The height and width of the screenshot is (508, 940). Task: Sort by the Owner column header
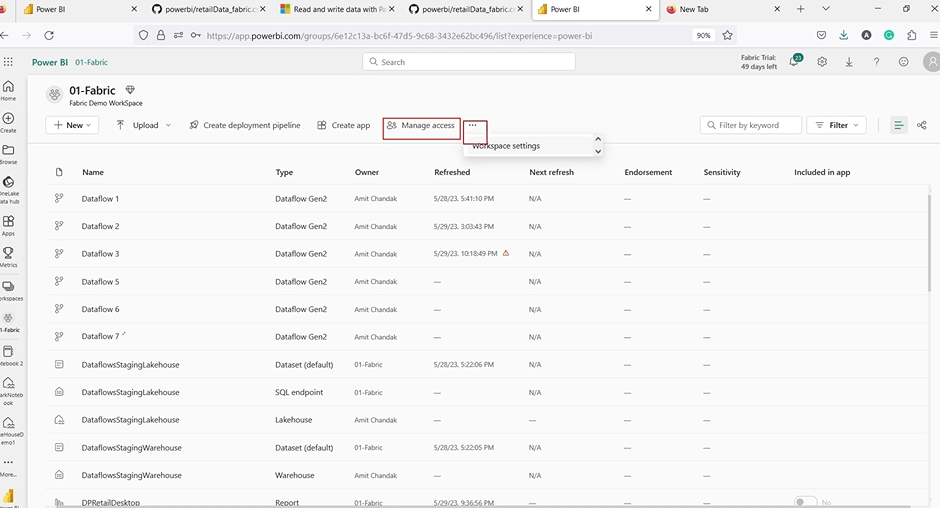pos(367,172)
